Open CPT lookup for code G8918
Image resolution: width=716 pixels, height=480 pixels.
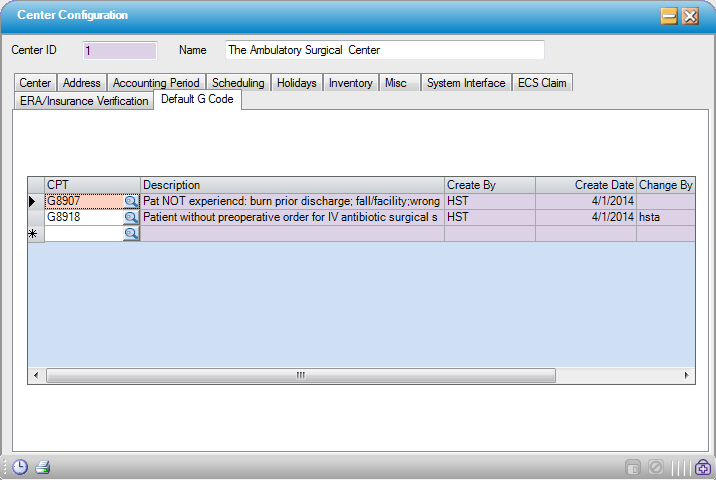(x=131, y=217)
